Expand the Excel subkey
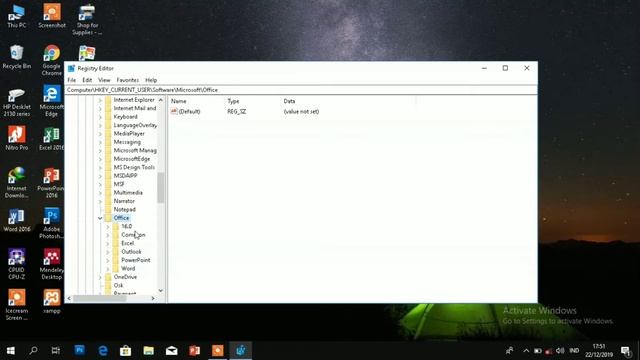 tap(108, 243)
